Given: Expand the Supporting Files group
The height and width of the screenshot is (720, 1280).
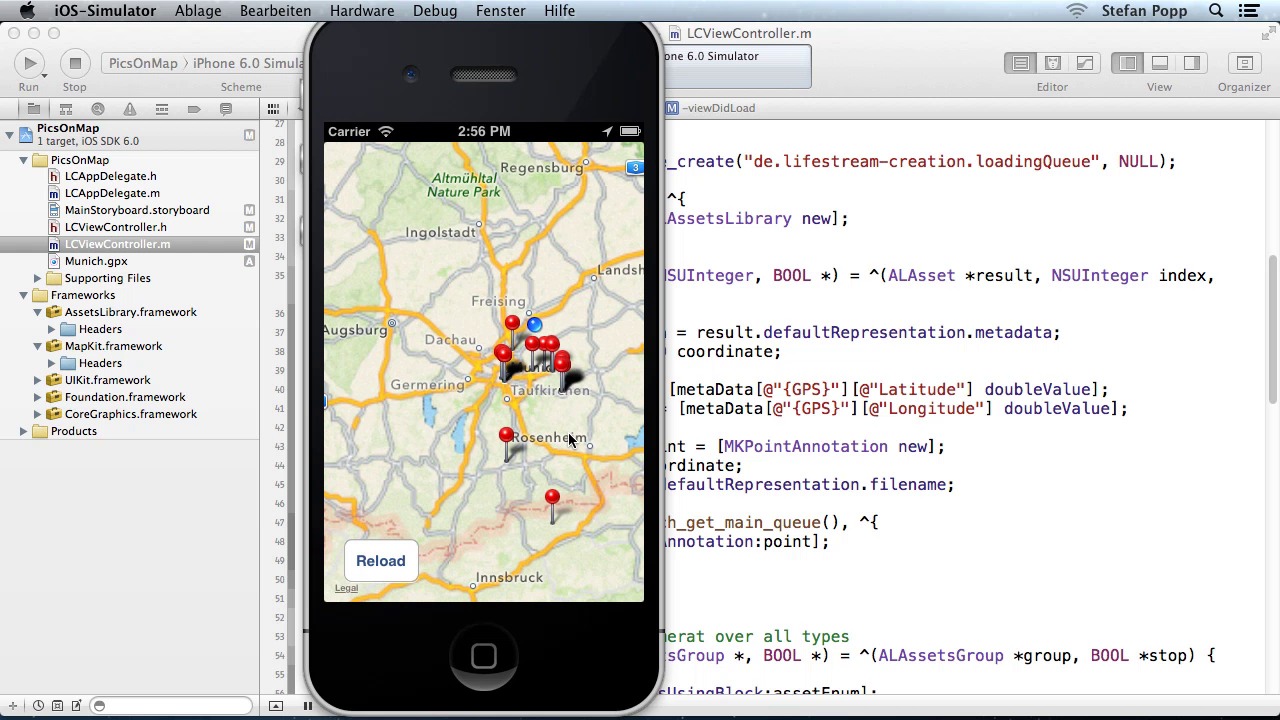Looking at the screenshot, I should tap(37, 278).
